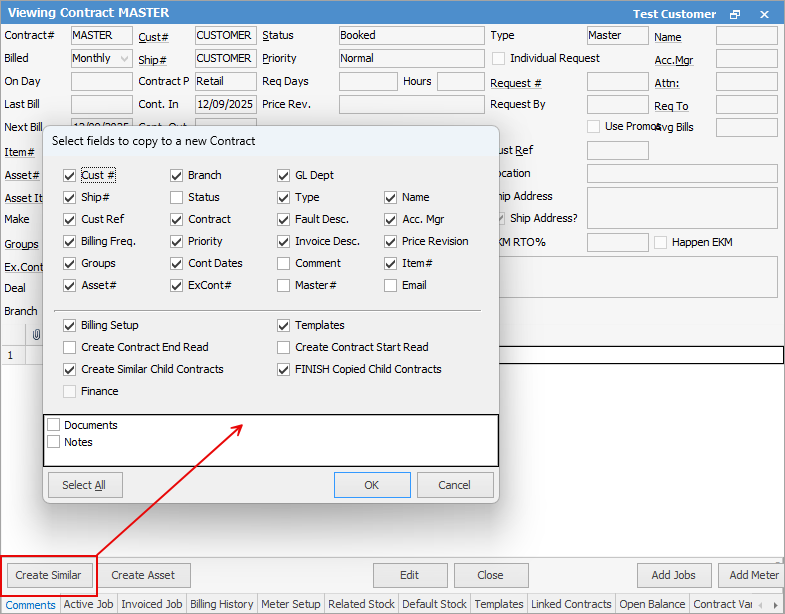The width and height of the screenshot is (785, 614).
Task: Toggle the Comment checkbox
Action: click(283, 263)
